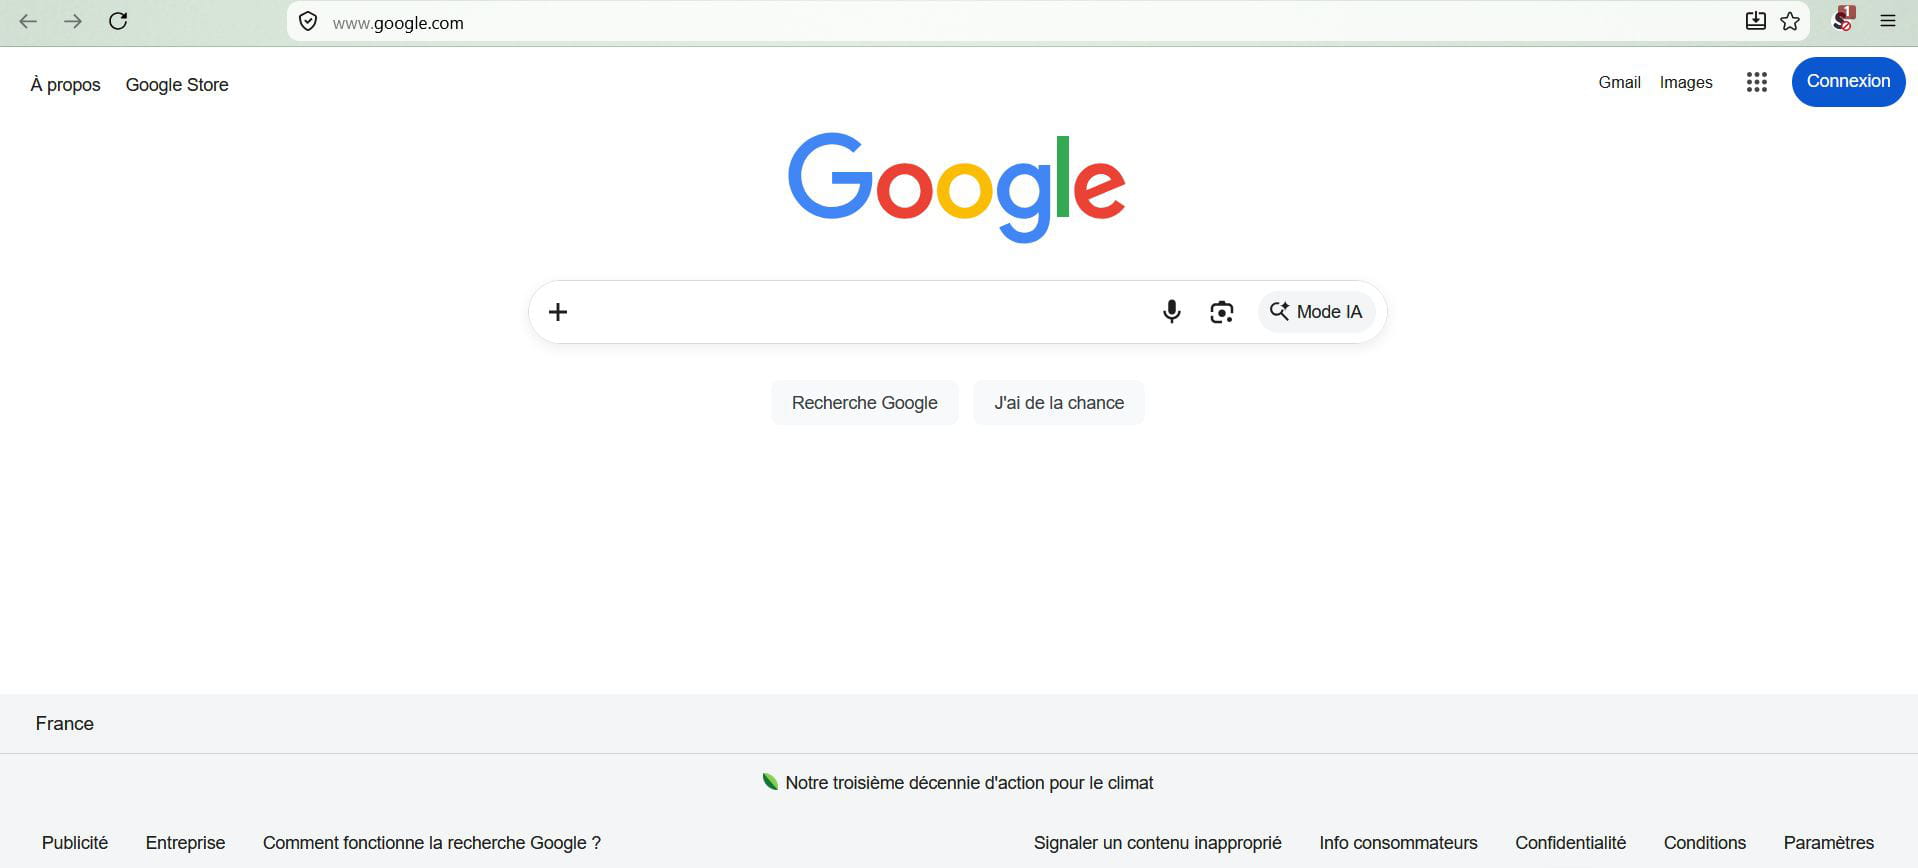Image resolution: width=1918 pixels, height=868 pixels.
Task: Open the profile avatar with notification badge
Action: pos(1843,19)
